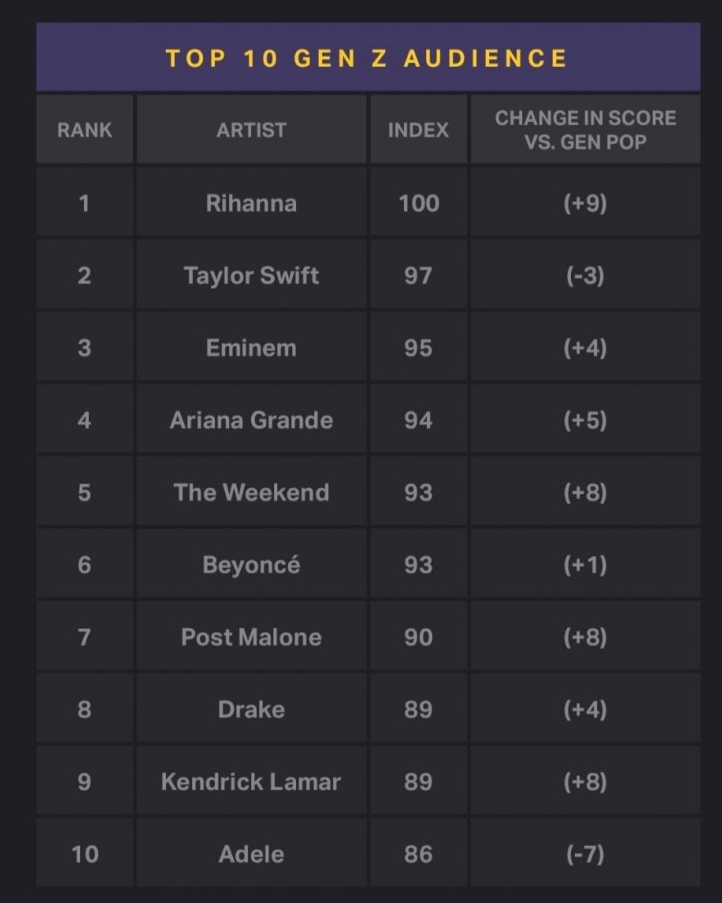Click the RANK column header
This screenshot has height=903, width=722.
tap(84, 130)
